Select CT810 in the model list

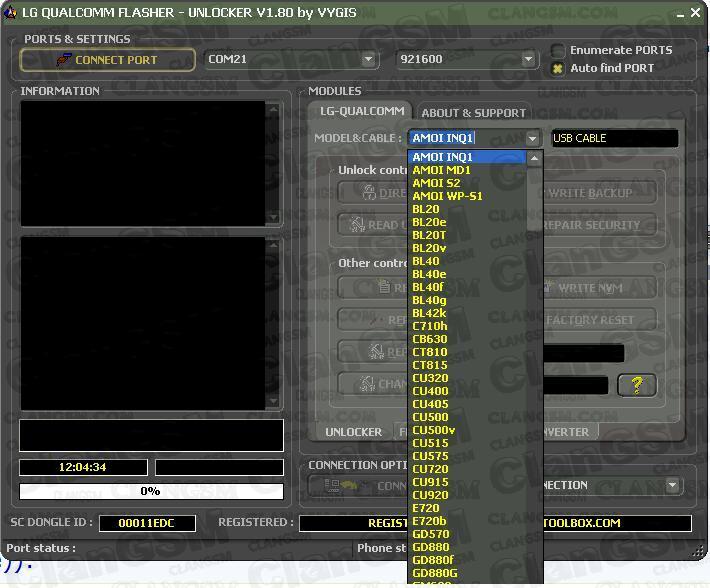pos(467,352)
